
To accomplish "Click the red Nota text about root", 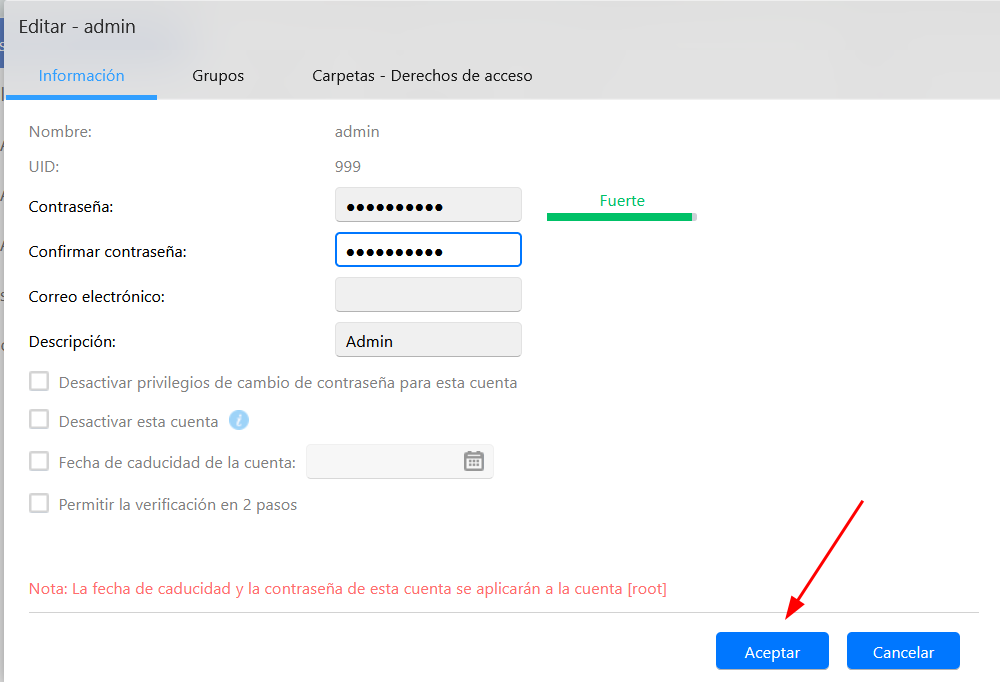I will [x=348, y=589].
